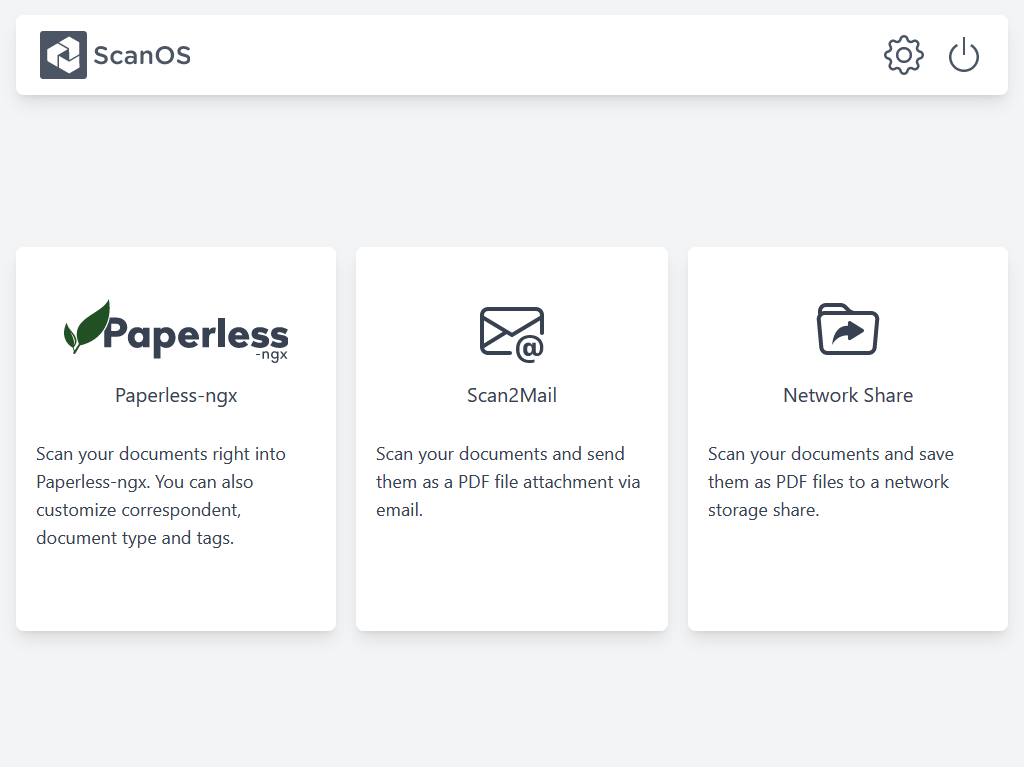
Task: Select the Scan2Mail envelope icon
Action: (x=512, y=334)
